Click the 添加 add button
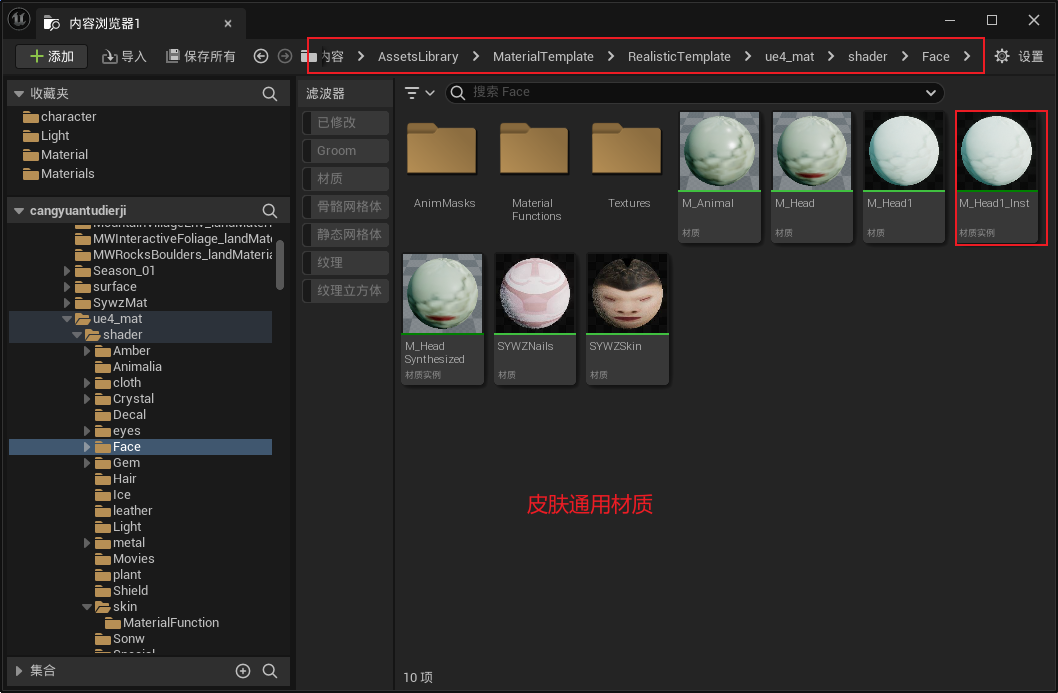This screenshot has width=1058, height=693. [52, 57]
